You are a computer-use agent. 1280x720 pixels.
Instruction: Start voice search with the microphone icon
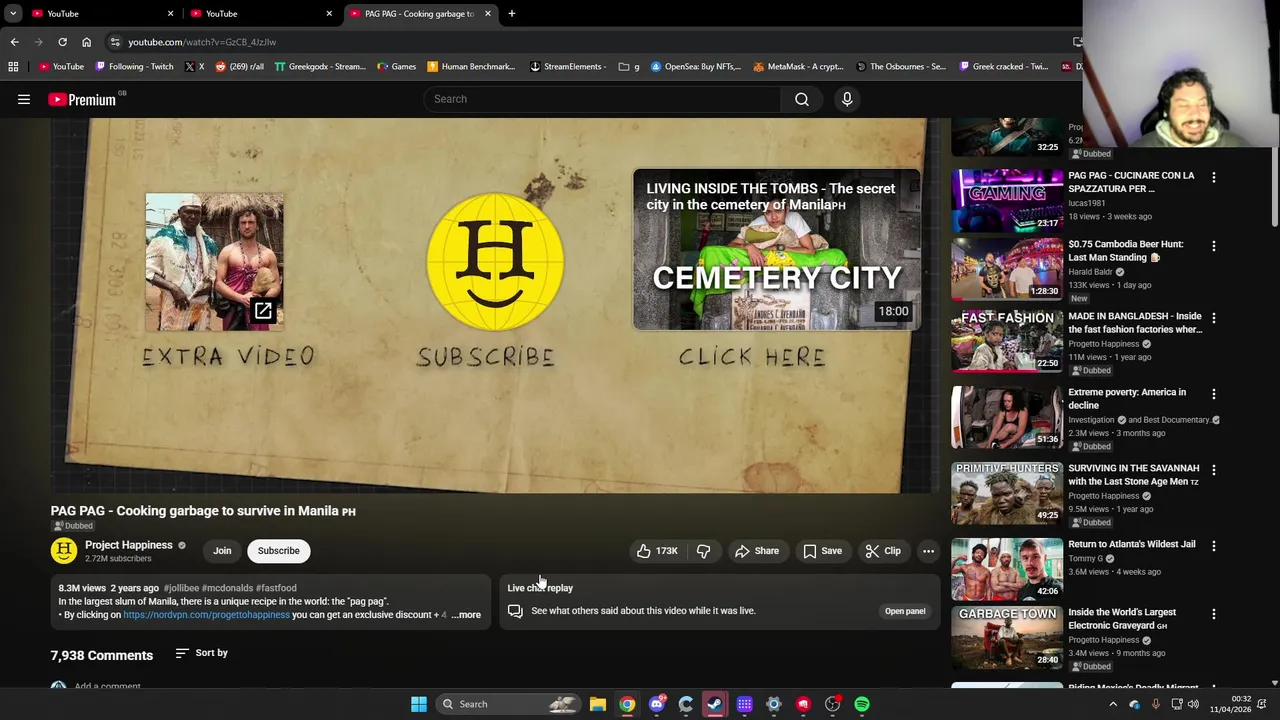click(x=847, y=99)
